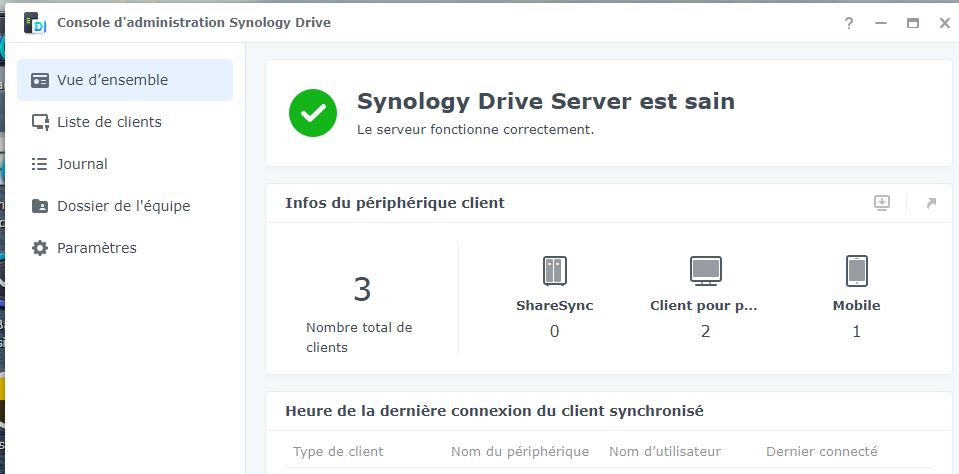The width and height of the screenshot is (959, 474).
Task: Click the Mobile label
Action: (x=856, y=306)
